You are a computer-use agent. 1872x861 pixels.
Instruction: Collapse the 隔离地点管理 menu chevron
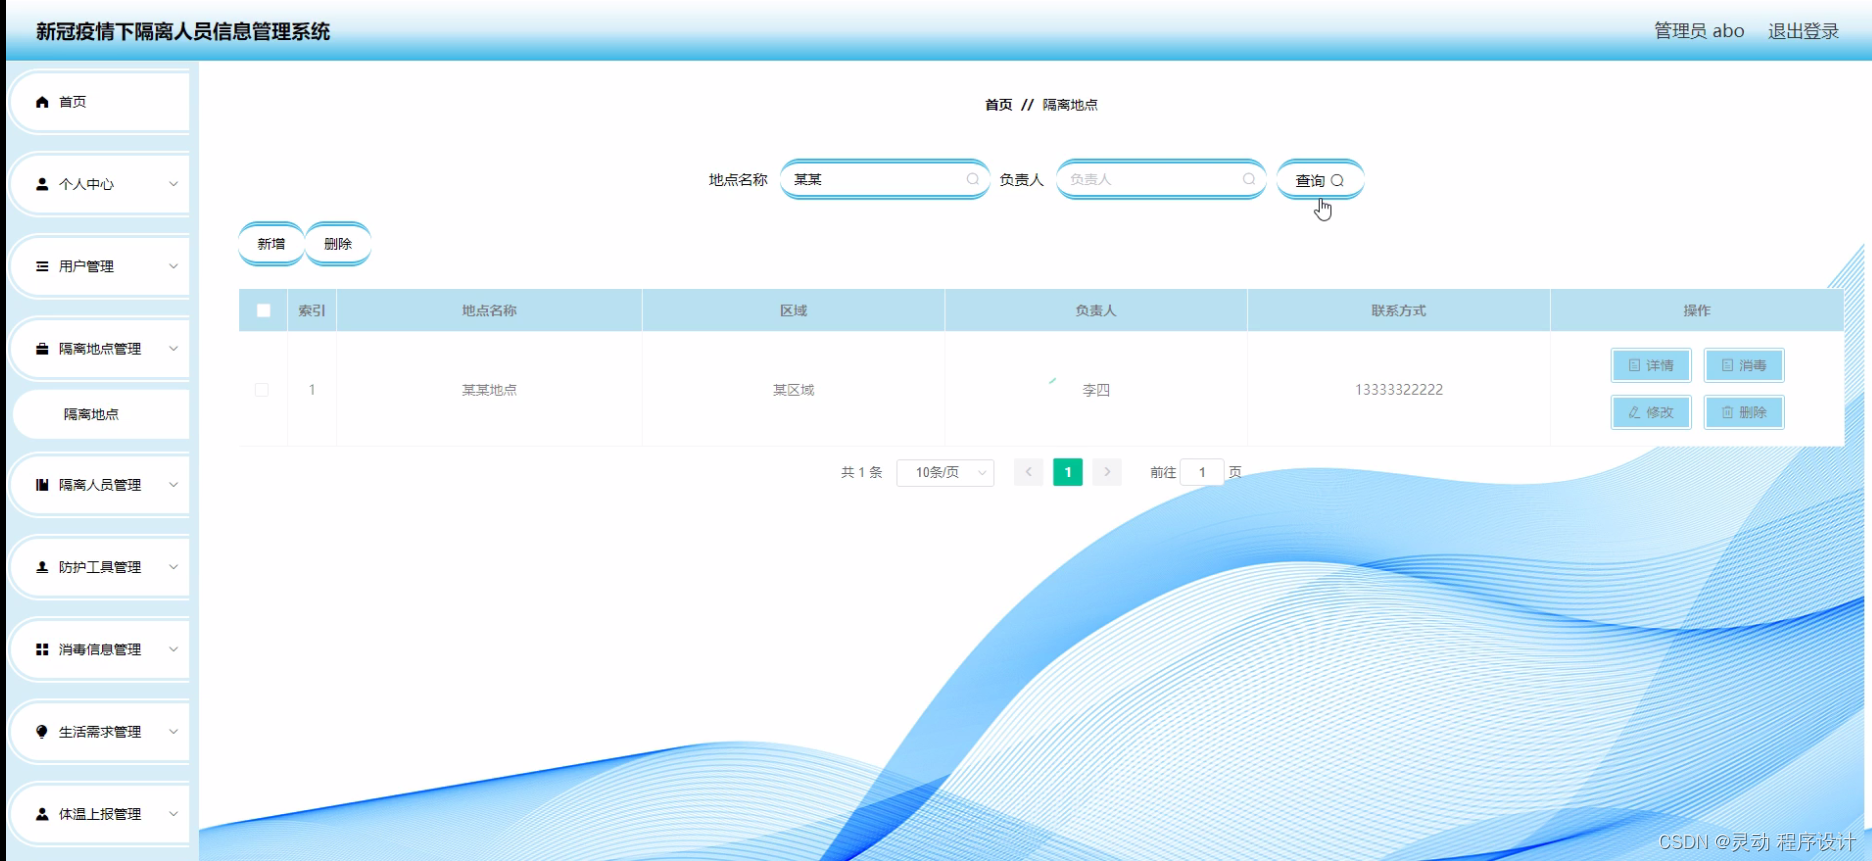pyautogui.click(x=173, y=349)
